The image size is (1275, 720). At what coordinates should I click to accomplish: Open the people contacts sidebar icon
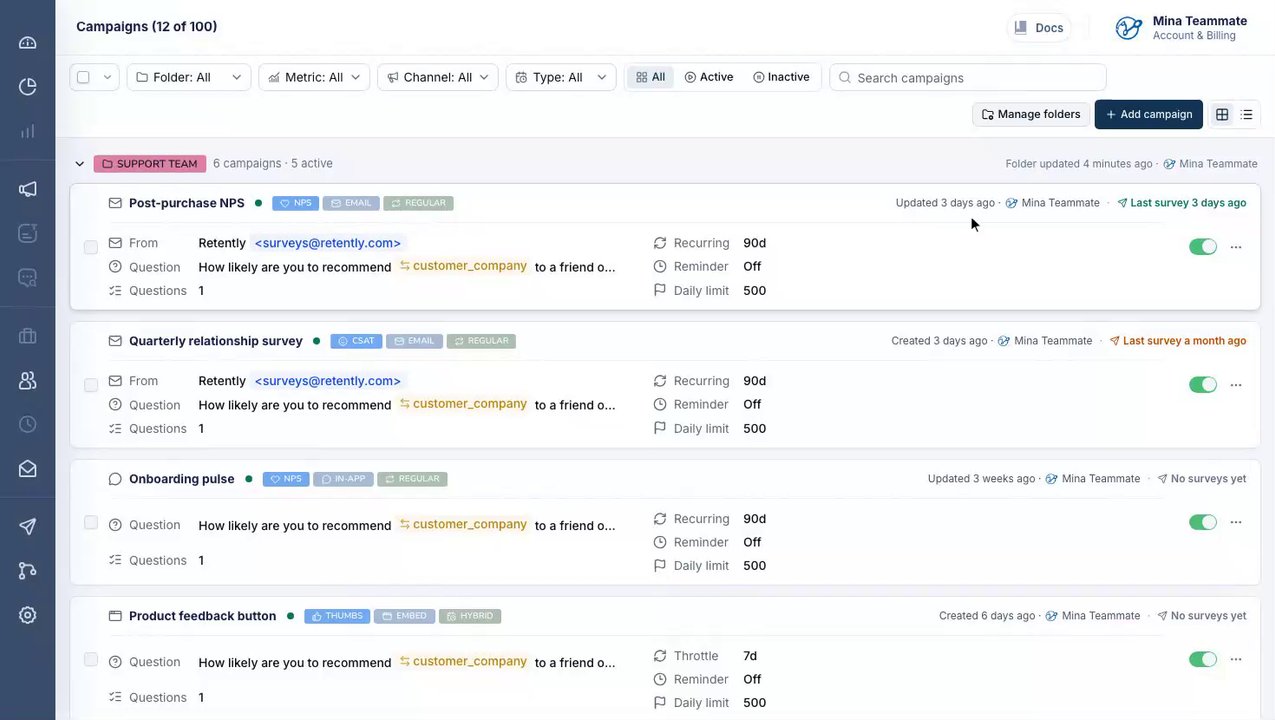point(27,380)
